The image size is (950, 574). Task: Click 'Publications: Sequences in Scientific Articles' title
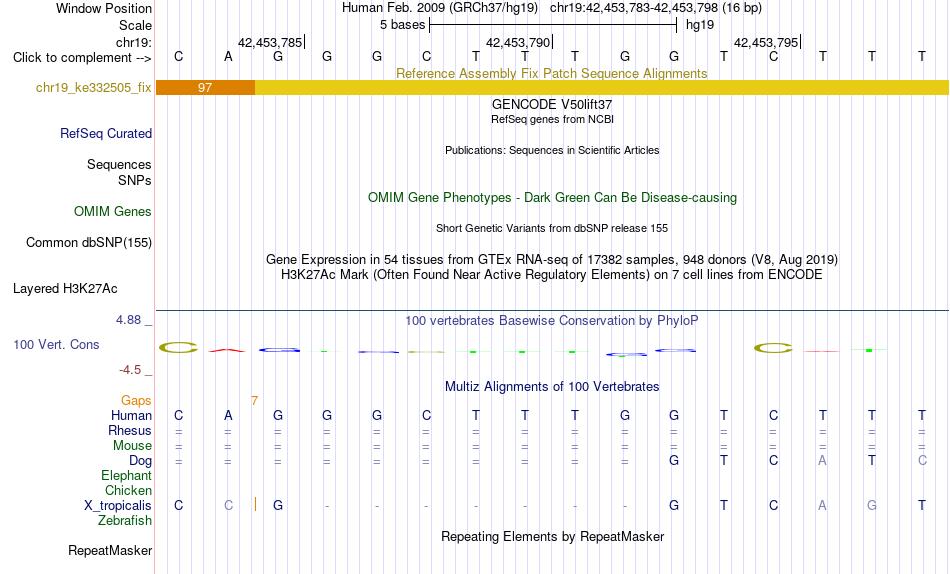click(552, 150)
